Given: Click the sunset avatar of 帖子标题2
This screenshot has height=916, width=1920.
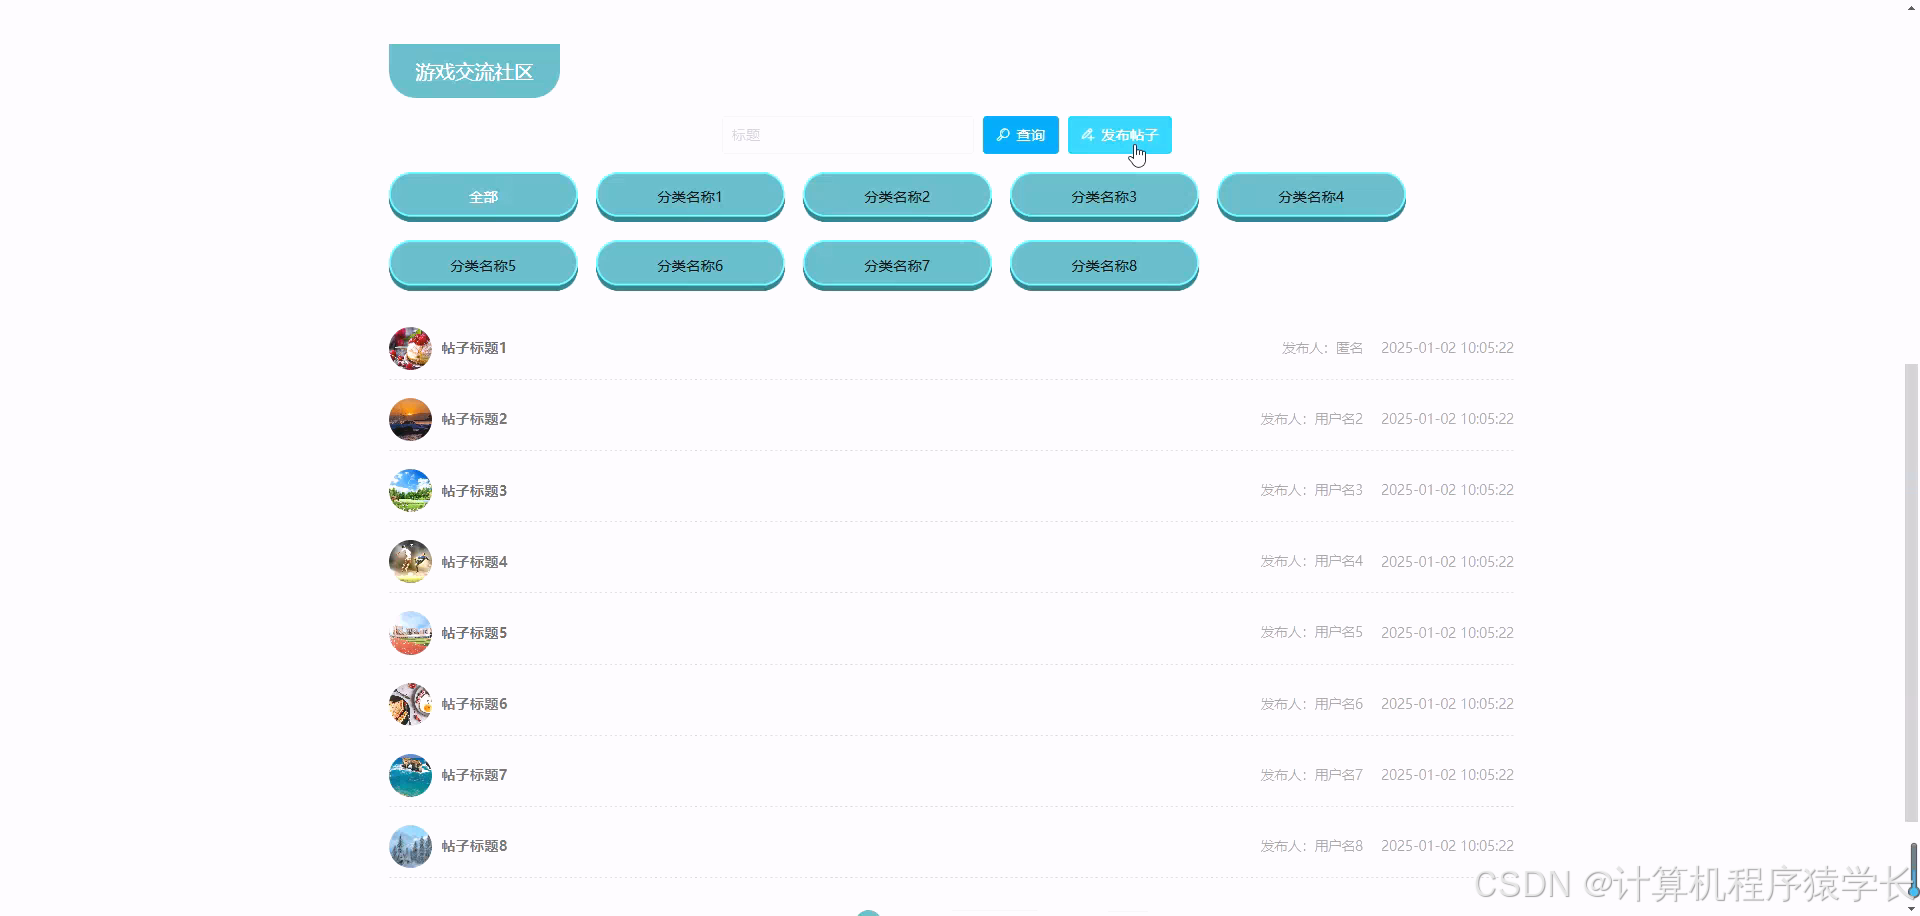Looking at the screenshot, I should pyautogui.click(x=410, y=419).
